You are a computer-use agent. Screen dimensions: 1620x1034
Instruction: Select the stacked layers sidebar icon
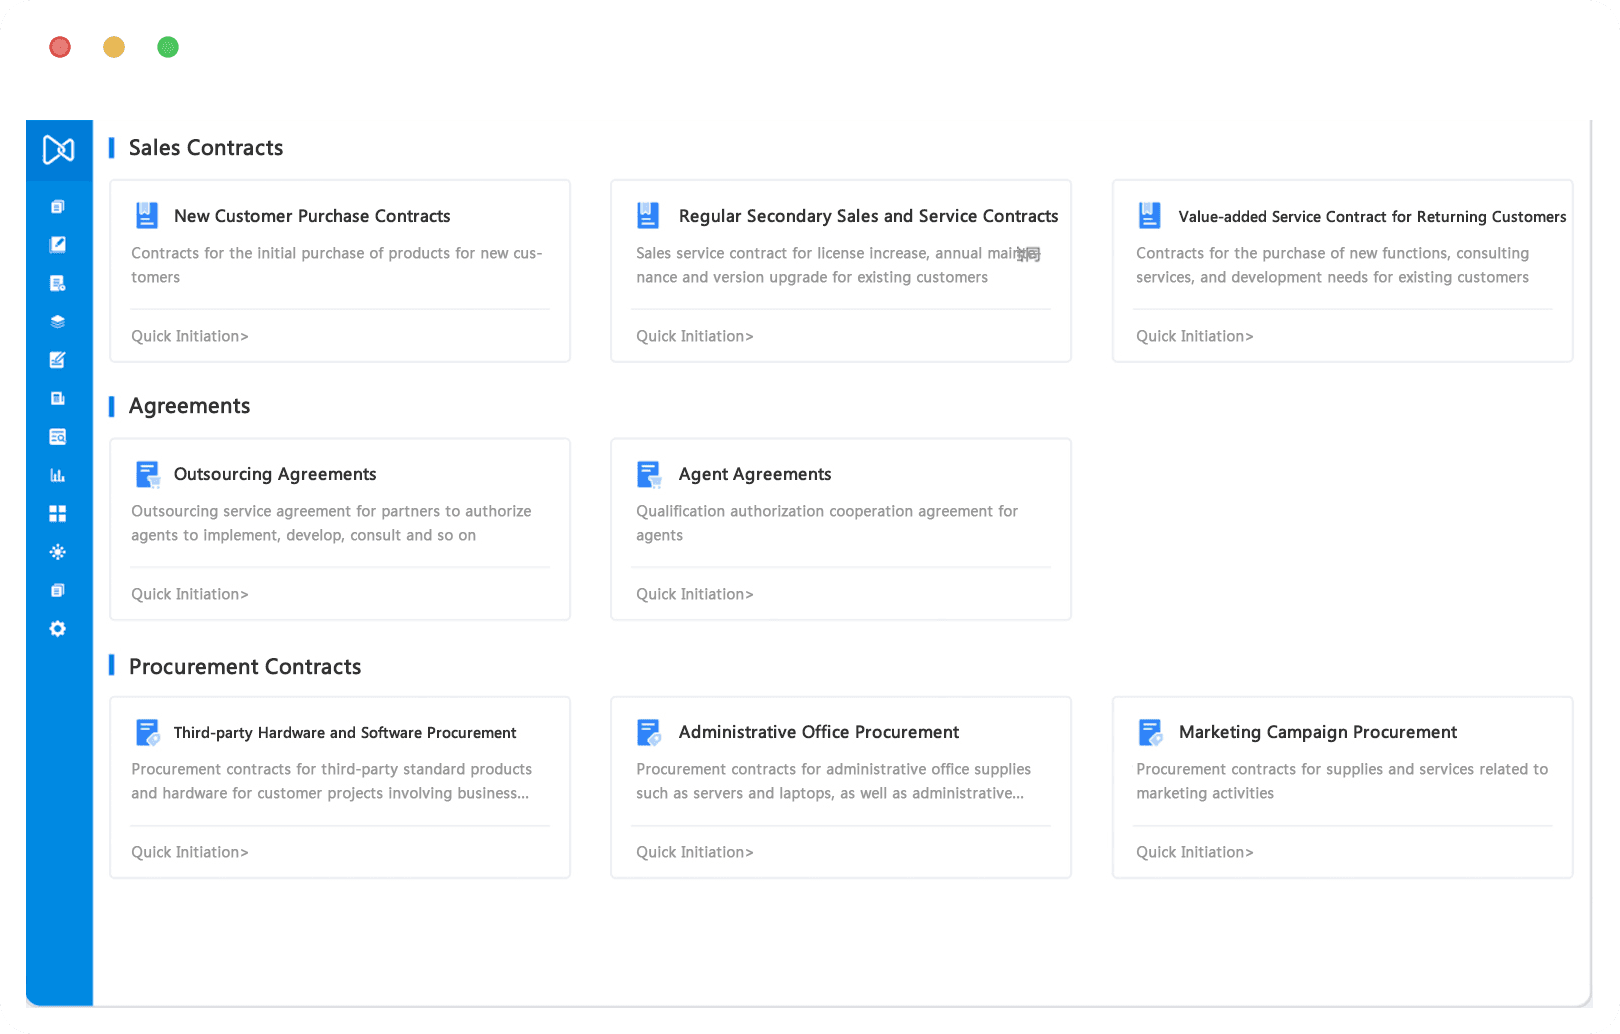[58, 322]
